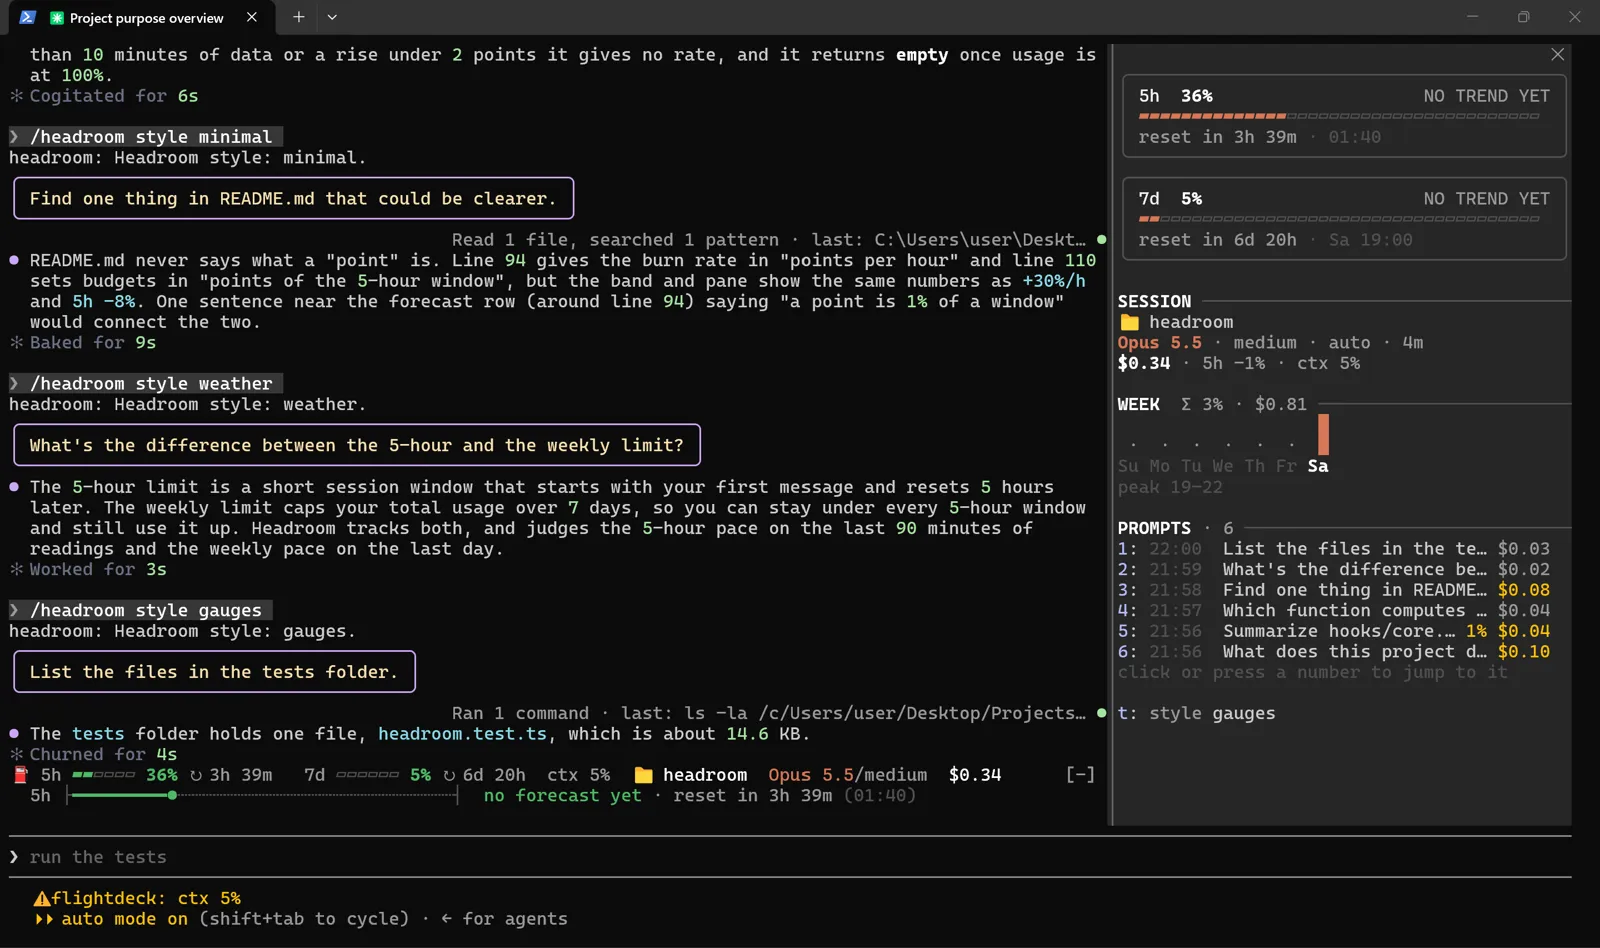Jump to prompt 4 Which function computes
The width and height of the screenshot is (1600, 948).
click(x=1334, y=610)
